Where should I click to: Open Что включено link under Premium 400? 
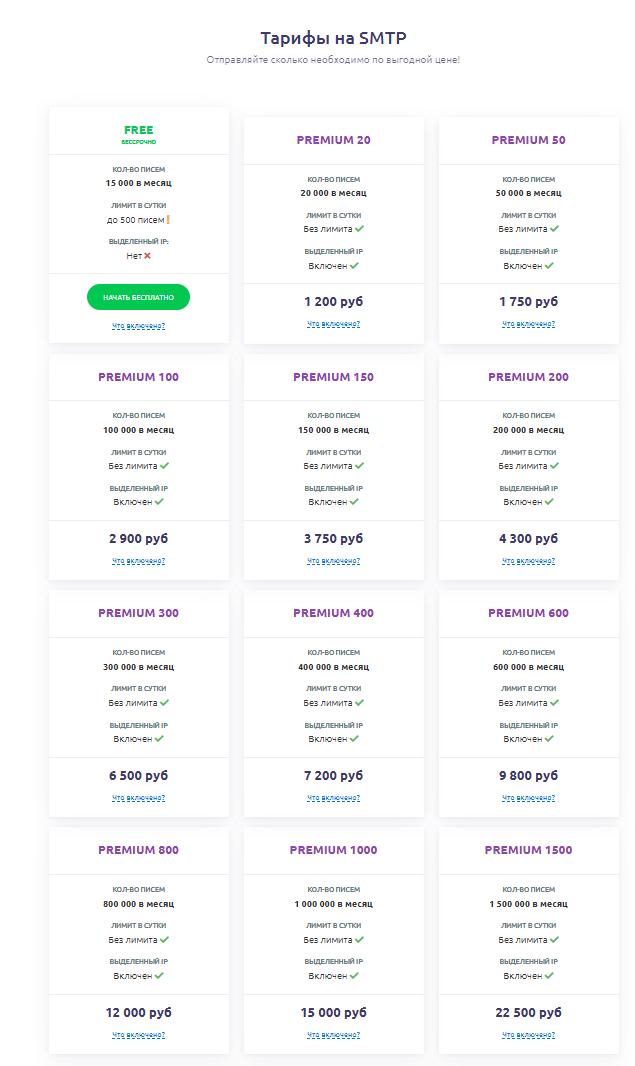pyautogui.click(x=333, y=798)
